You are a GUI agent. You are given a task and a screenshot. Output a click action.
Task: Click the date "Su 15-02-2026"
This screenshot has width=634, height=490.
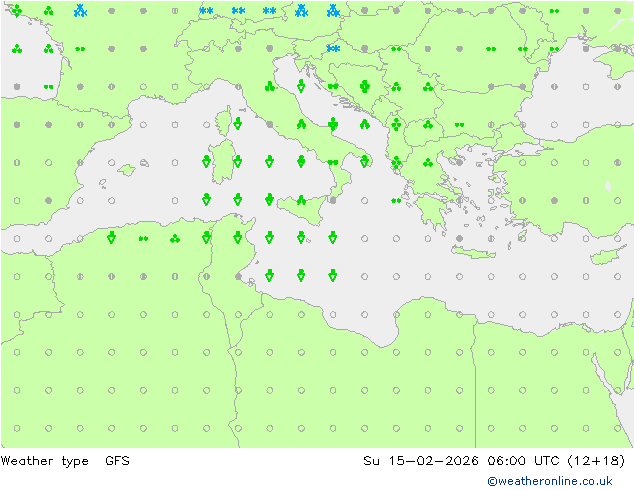[421, 460]
